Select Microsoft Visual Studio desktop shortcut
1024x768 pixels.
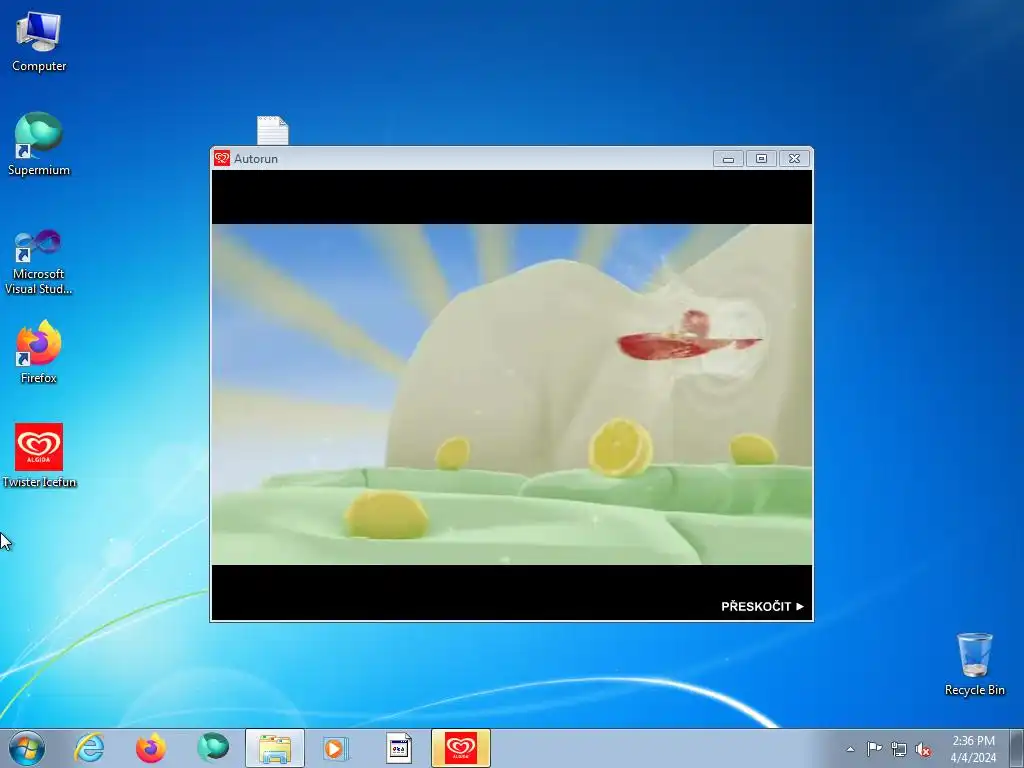click(x=39, y=261)
